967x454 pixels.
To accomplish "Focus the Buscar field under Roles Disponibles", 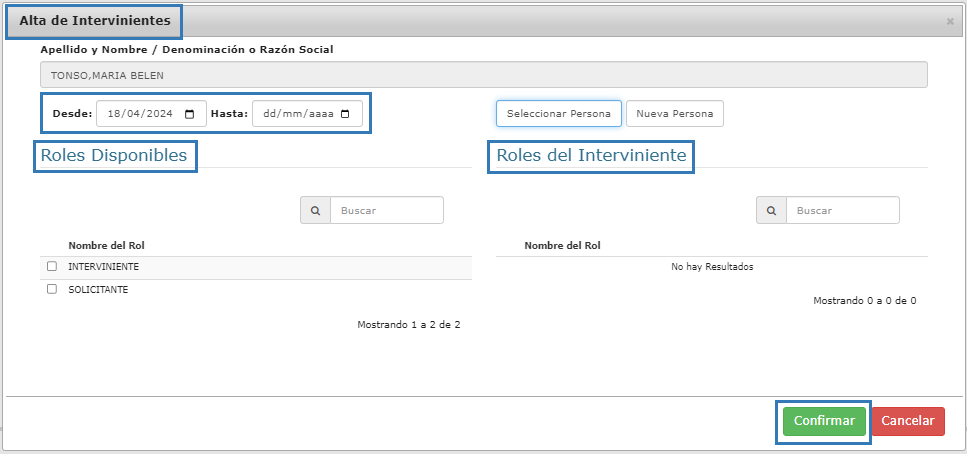I will (x=386, y=210).
